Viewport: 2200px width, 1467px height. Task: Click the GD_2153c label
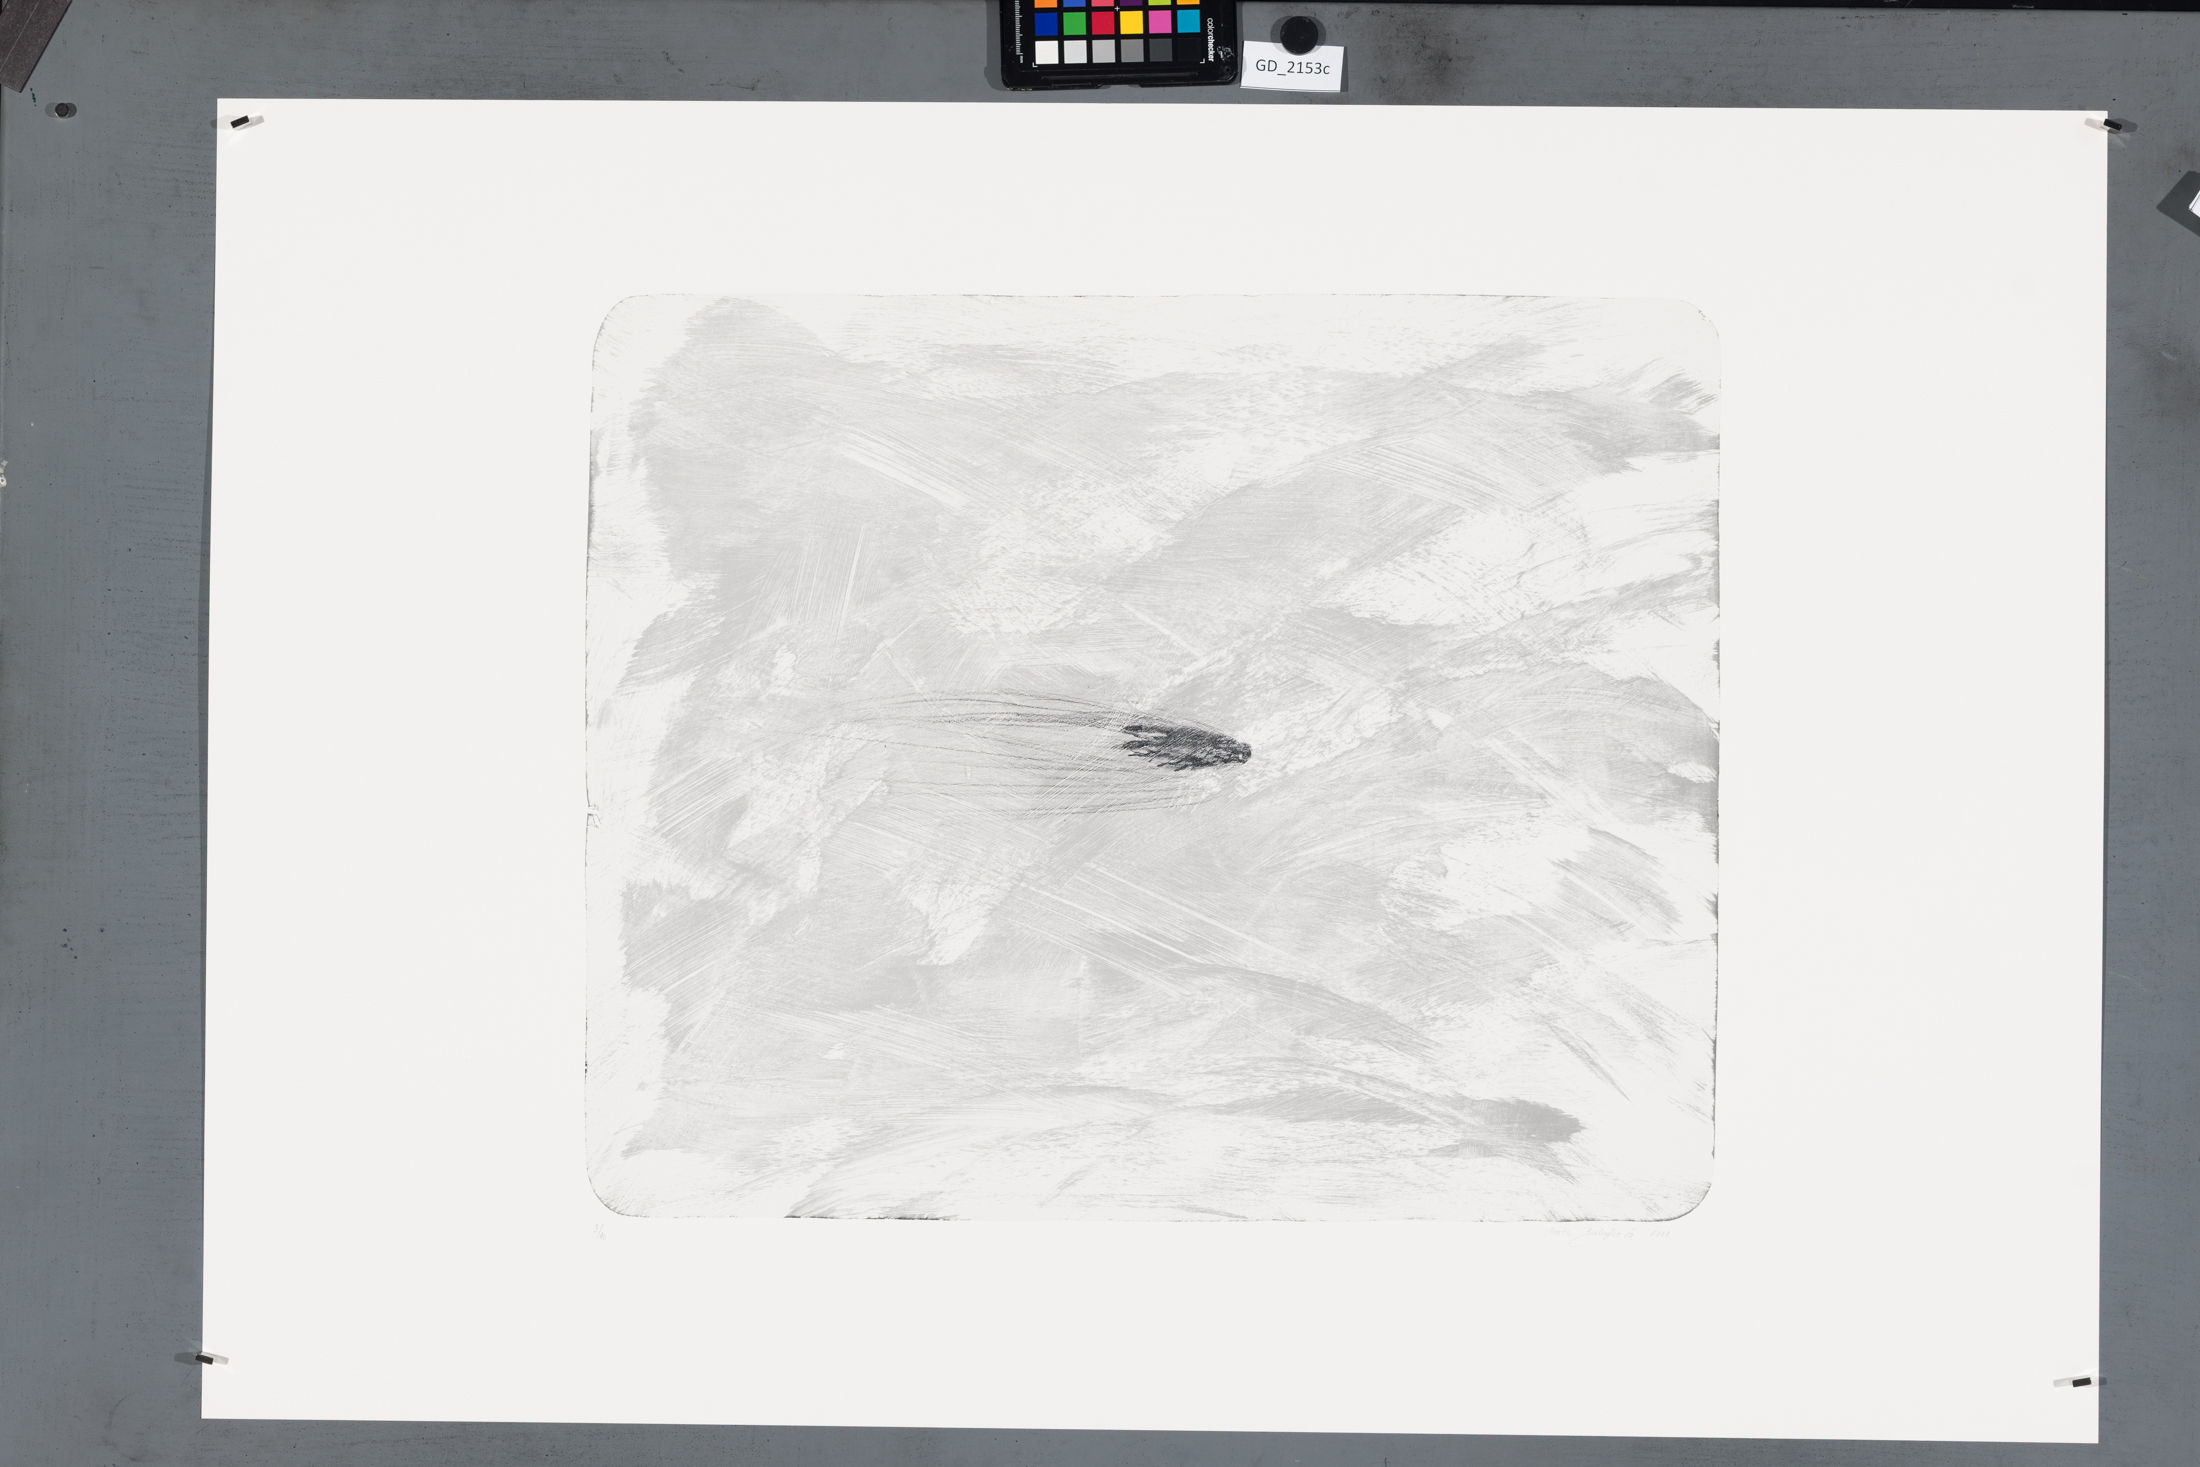pos(1292,68)
